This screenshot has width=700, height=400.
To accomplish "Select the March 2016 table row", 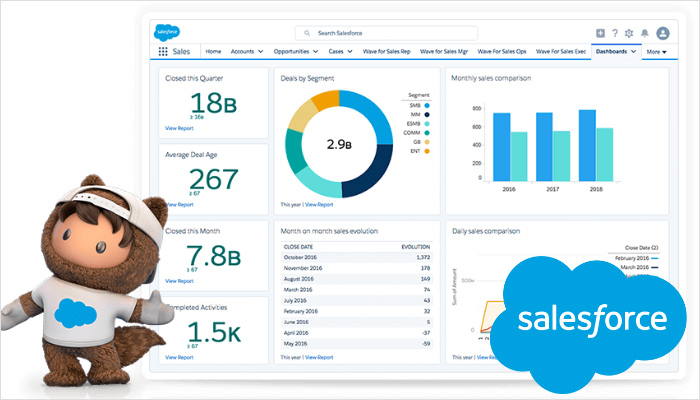I will click(x=357, y=289).
